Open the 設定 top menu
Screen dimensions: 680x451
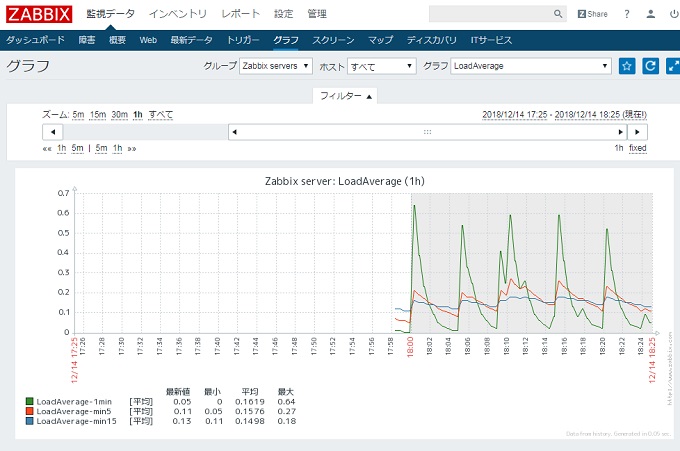282,14
